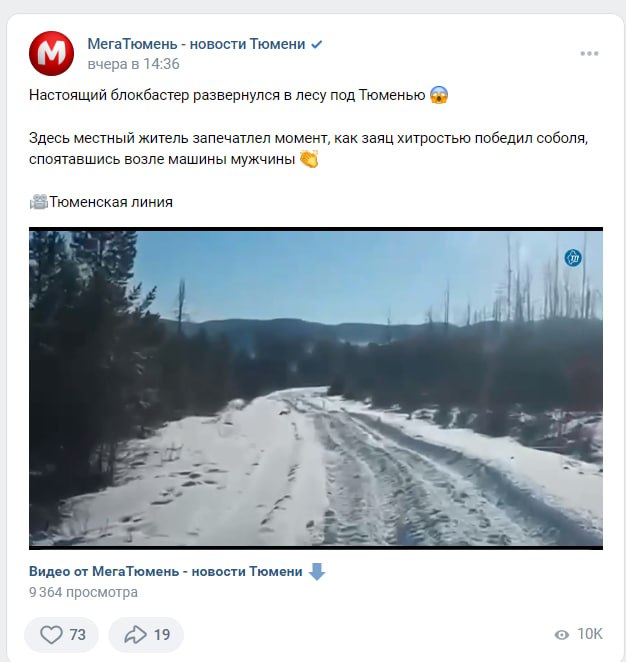Click the 10K post views number
Image resolution: width=626 pixels, height=662 pixels.
coord(590,634)
